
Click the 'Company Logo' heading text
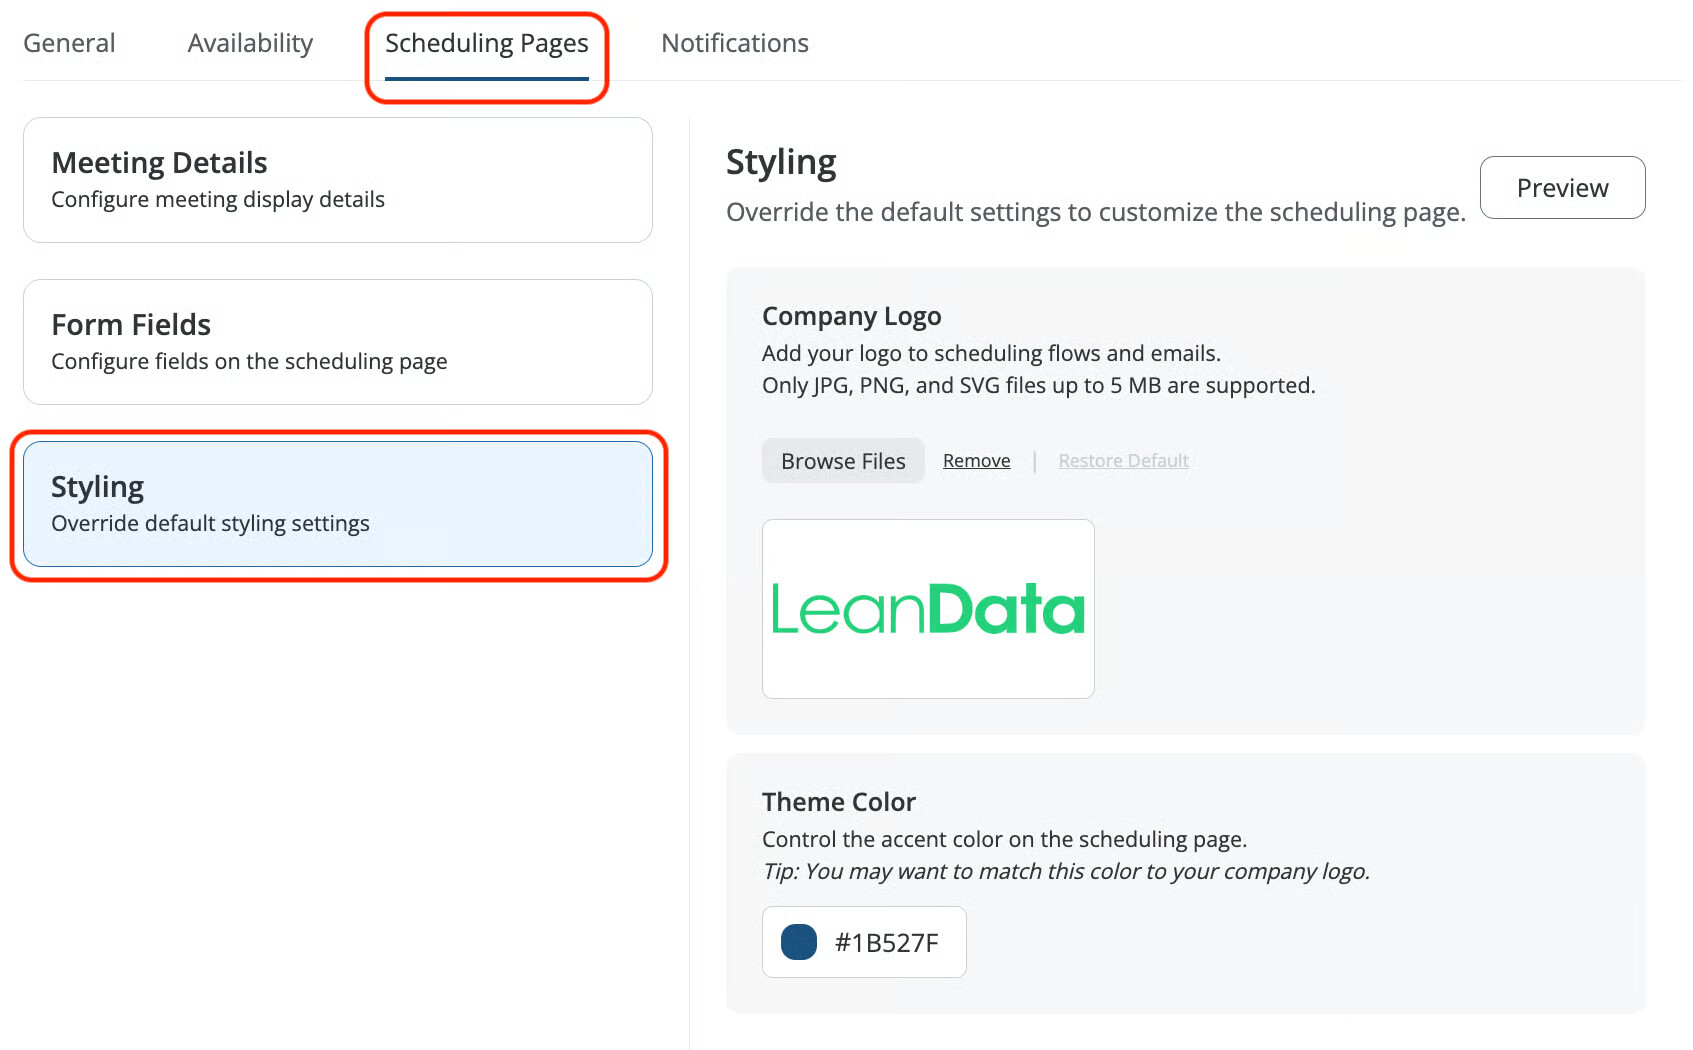pos(852,316)
